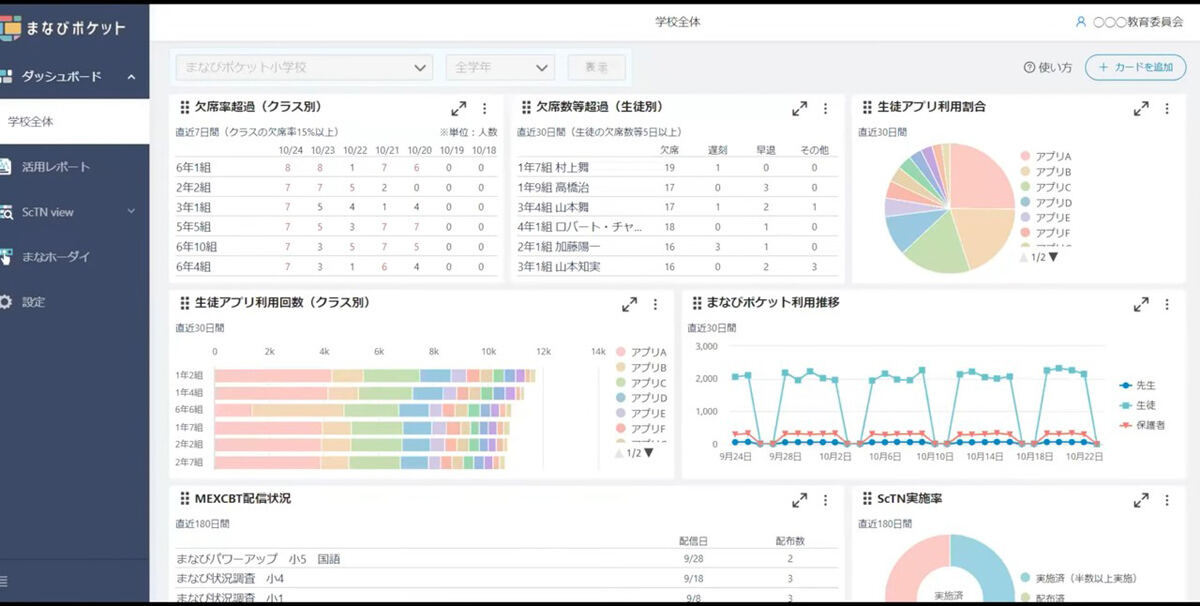Click the drag handle of 欠席数等超過（生徒別）
Image resolution: width=1200 pixels, height=606 pixels.
(526, 107)
